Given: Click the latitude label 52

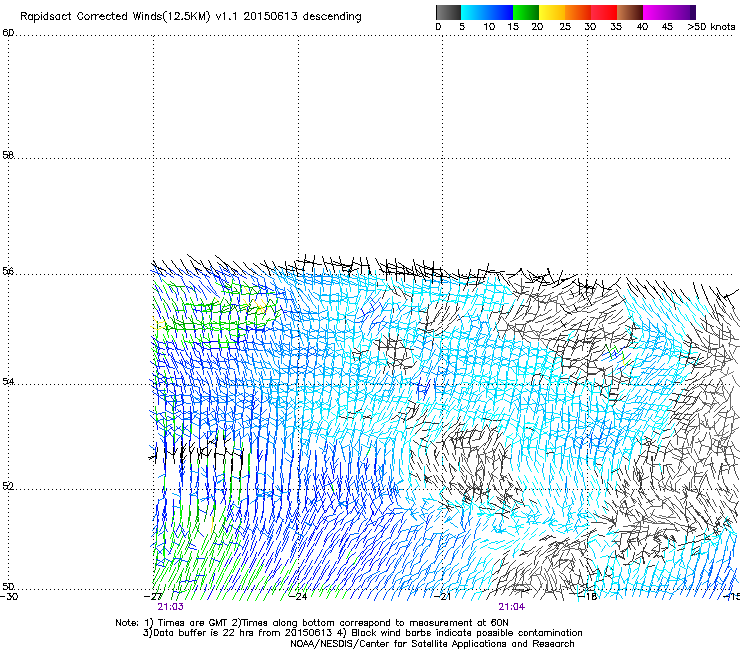Looking at the screenshot, I should pos(8,486).
